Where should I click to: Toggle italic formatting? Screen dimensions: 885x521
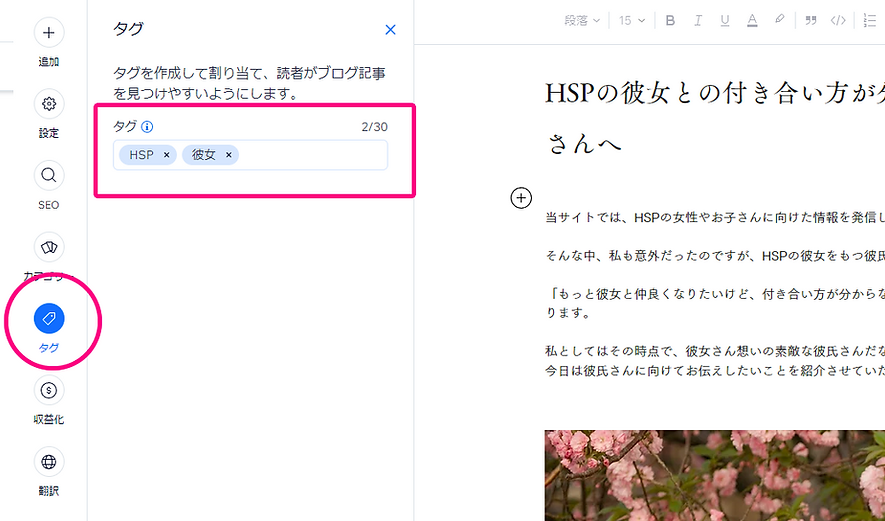coord(698,21)
